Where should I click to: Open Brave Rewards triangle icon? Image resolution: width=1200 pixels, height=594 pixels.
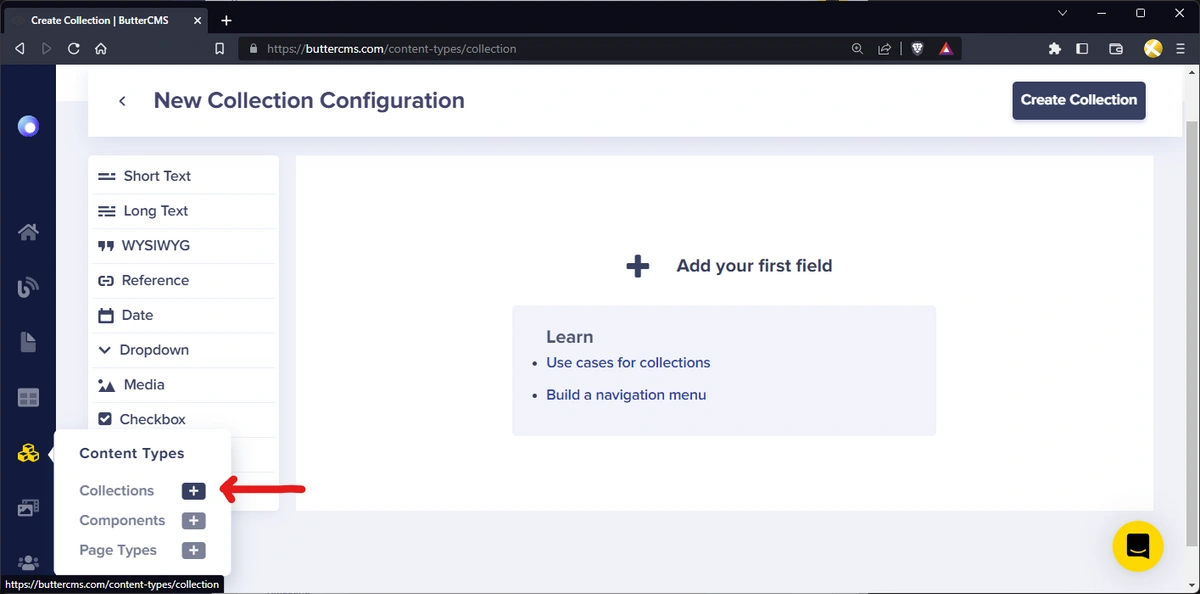point(946,48)
